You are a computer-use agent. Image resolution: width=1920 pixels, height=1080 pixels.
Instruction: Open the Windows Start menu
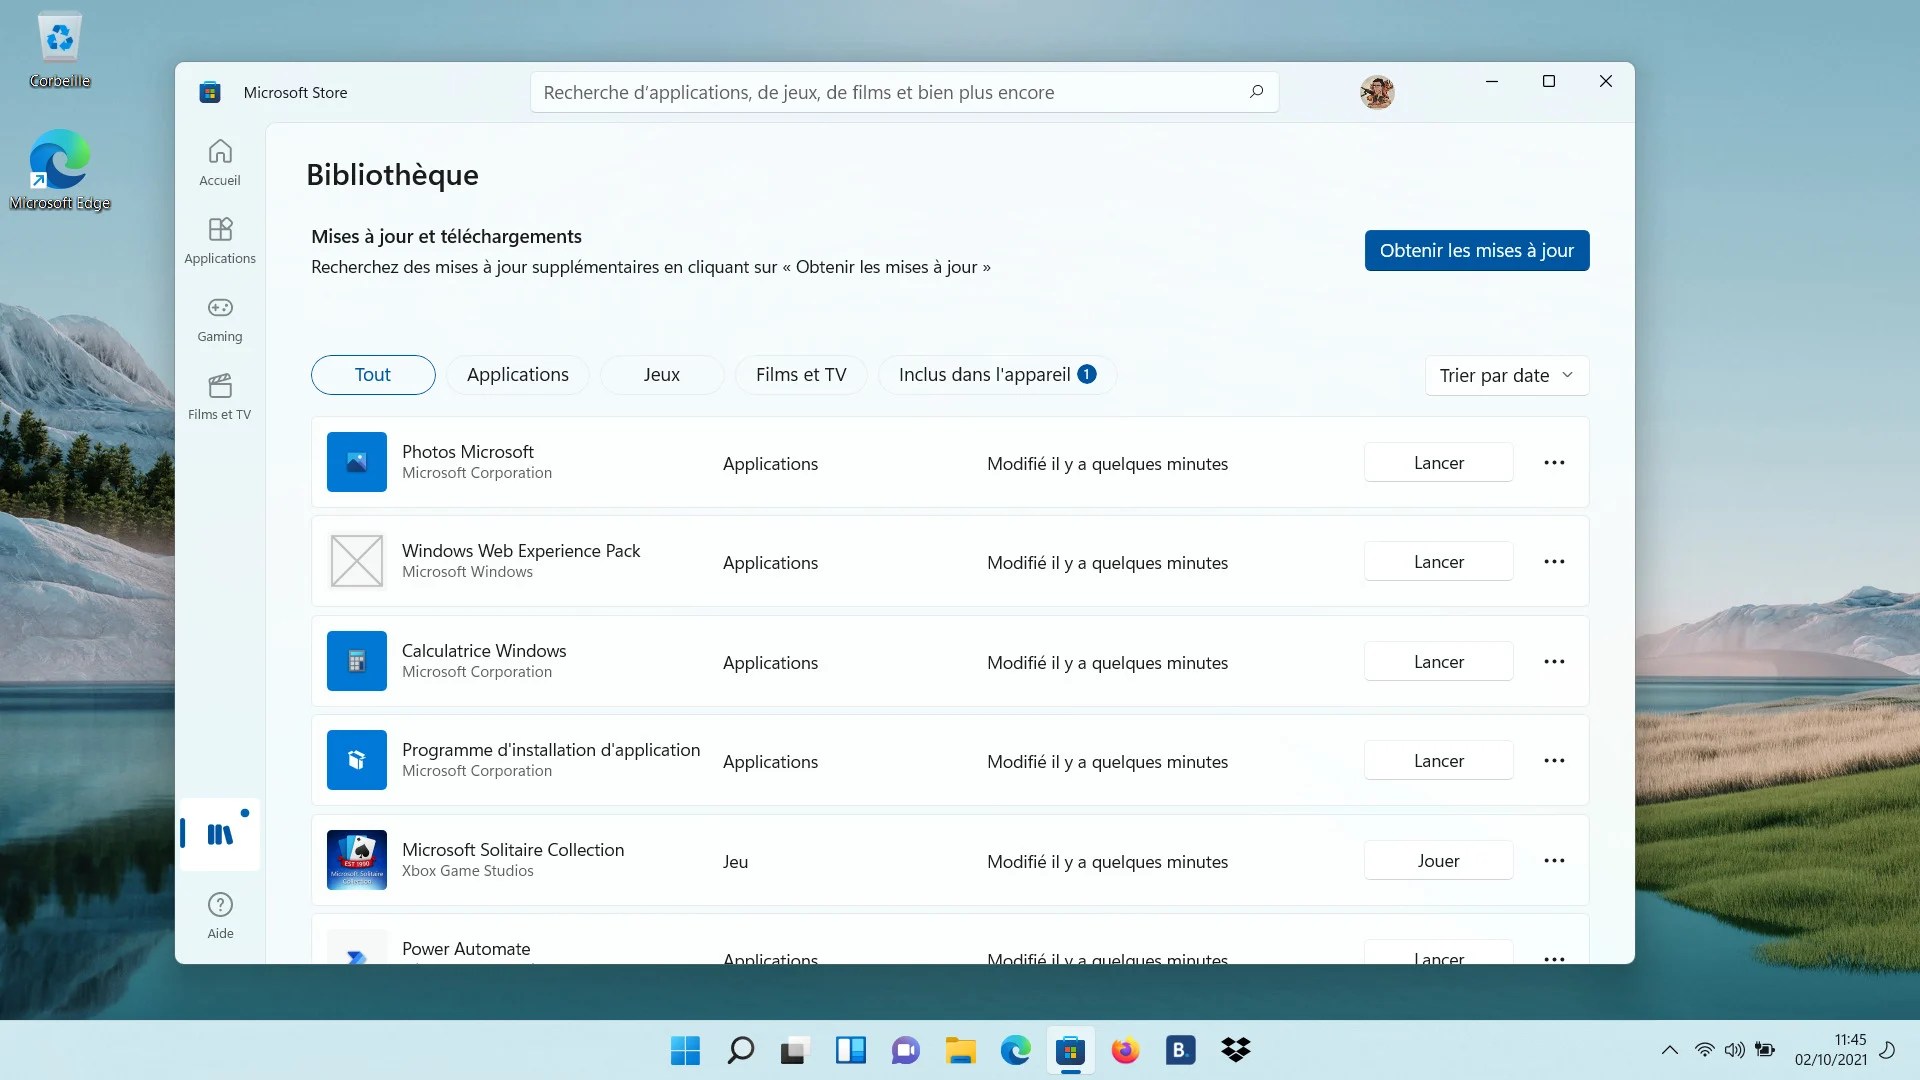[x=685, y=1050]
